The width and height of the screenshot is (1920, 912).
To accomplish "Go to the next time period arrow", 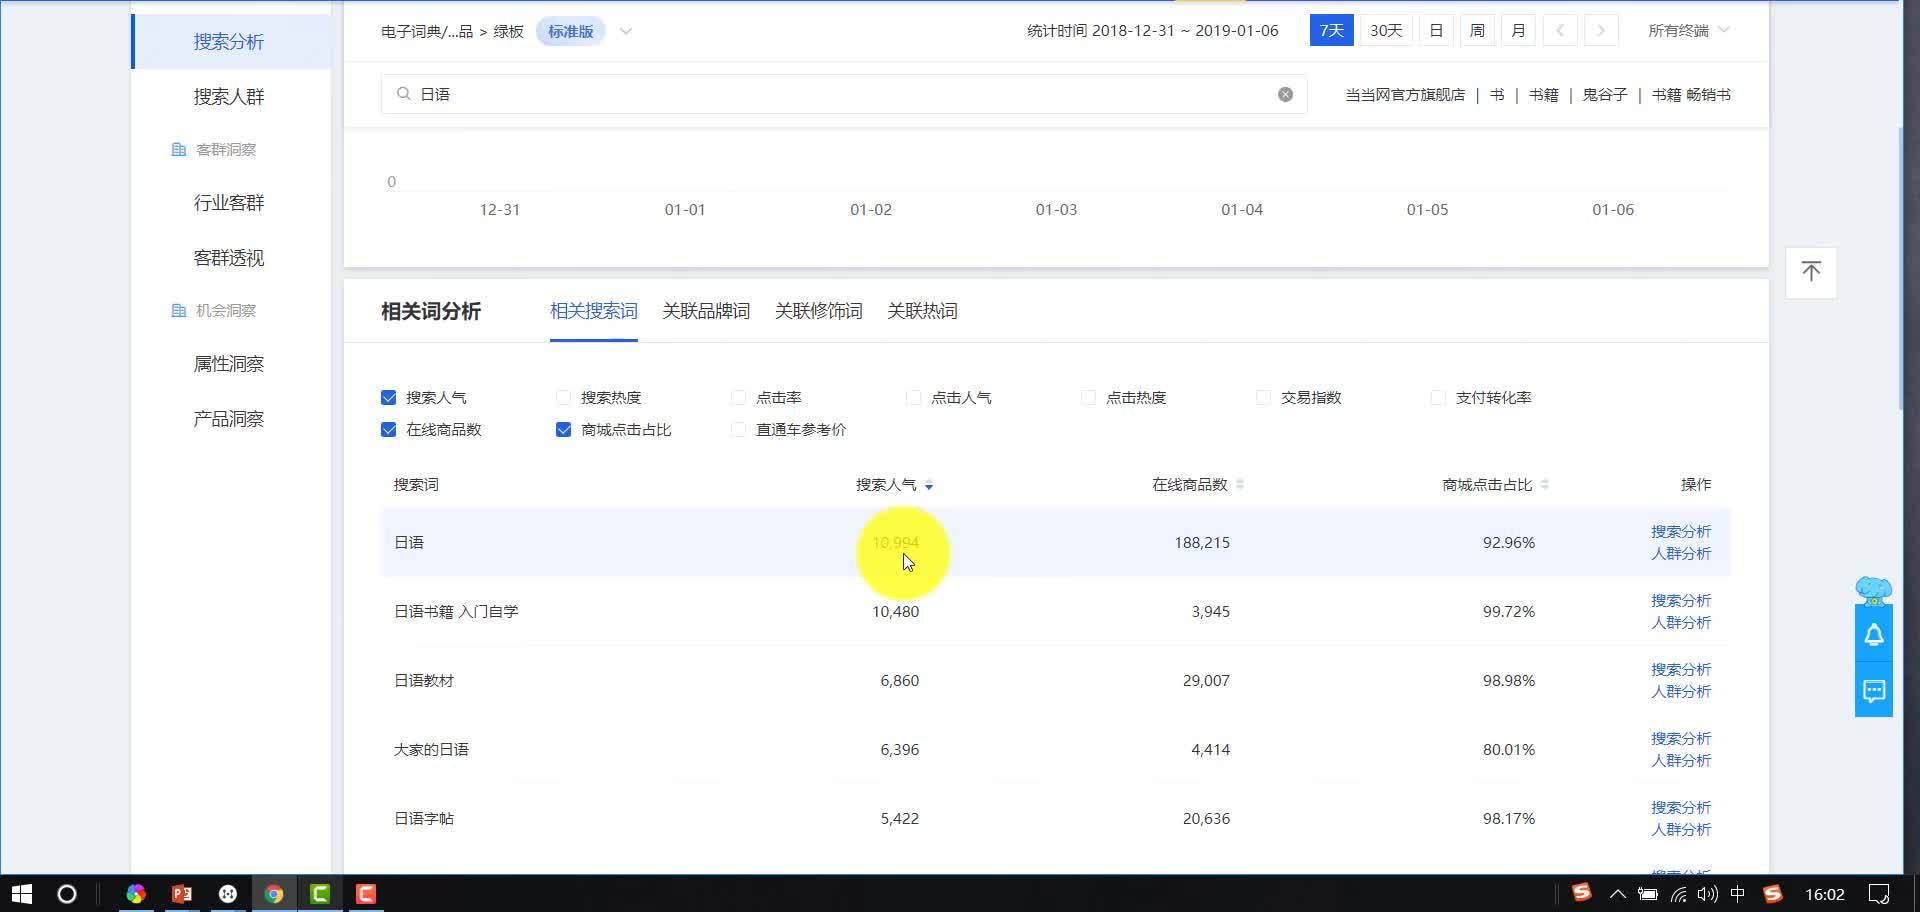I will click(1601, 31).
